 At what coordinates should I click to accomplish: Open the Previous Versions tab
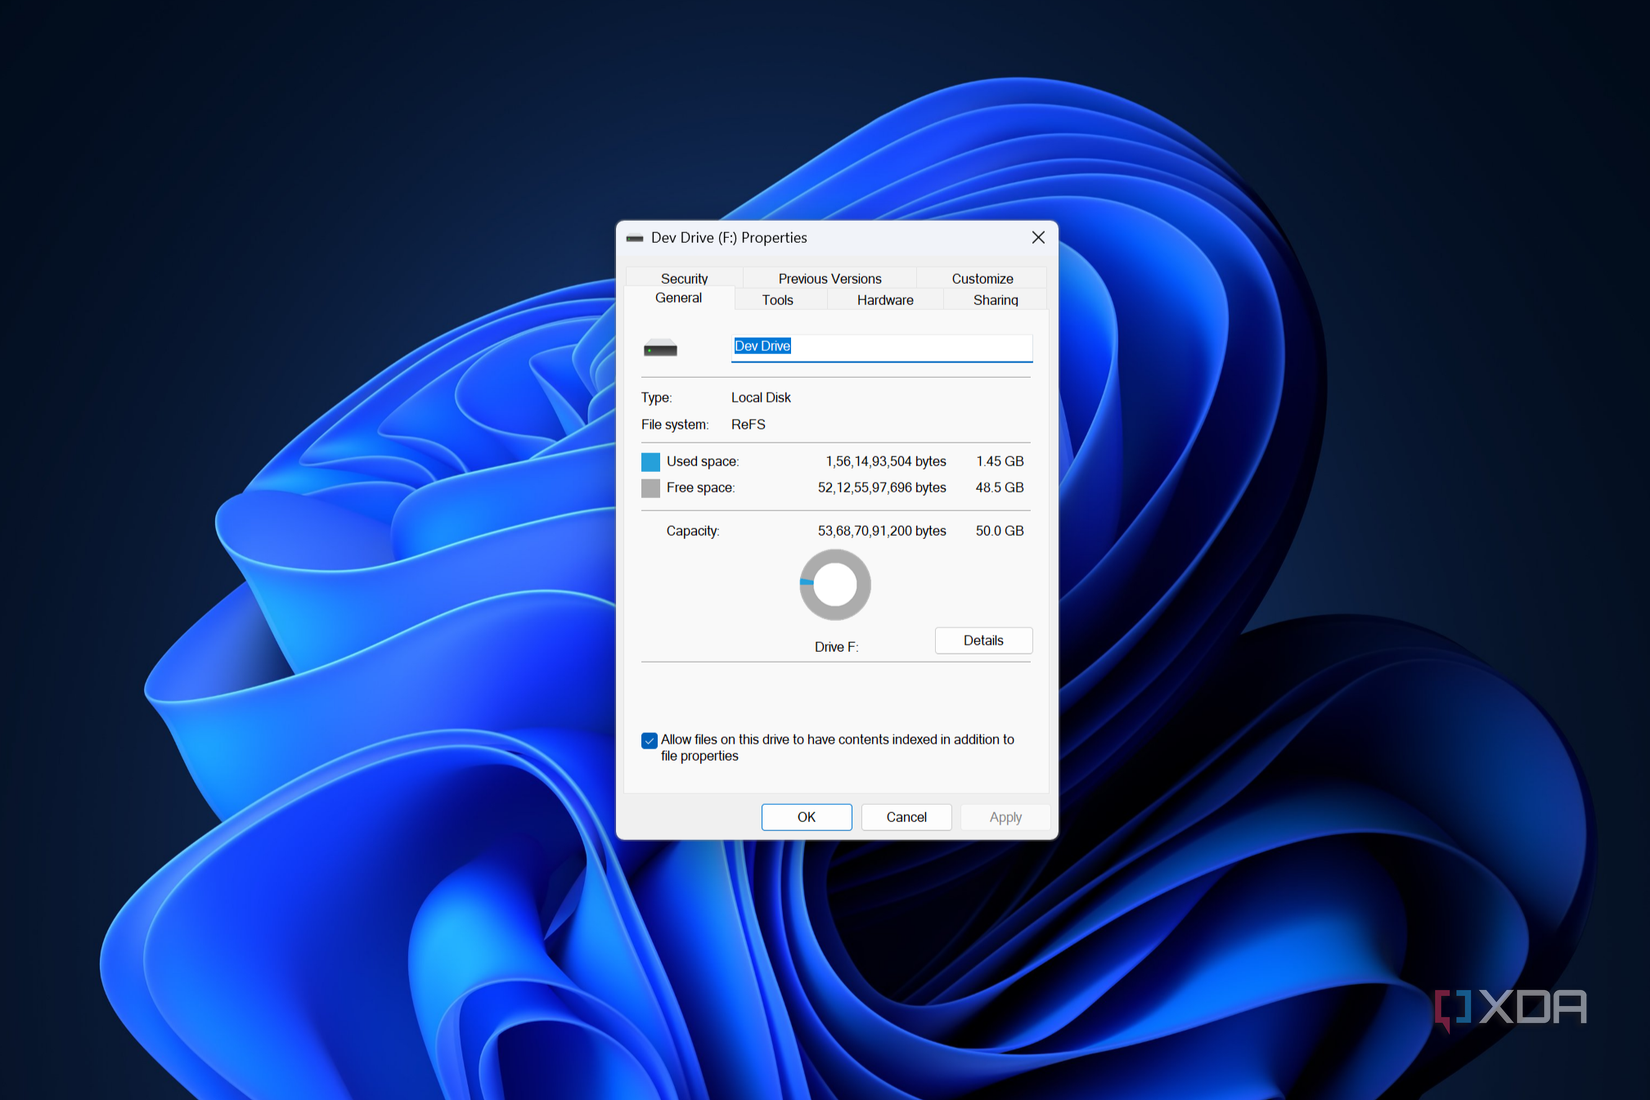[x=830, y=278]
